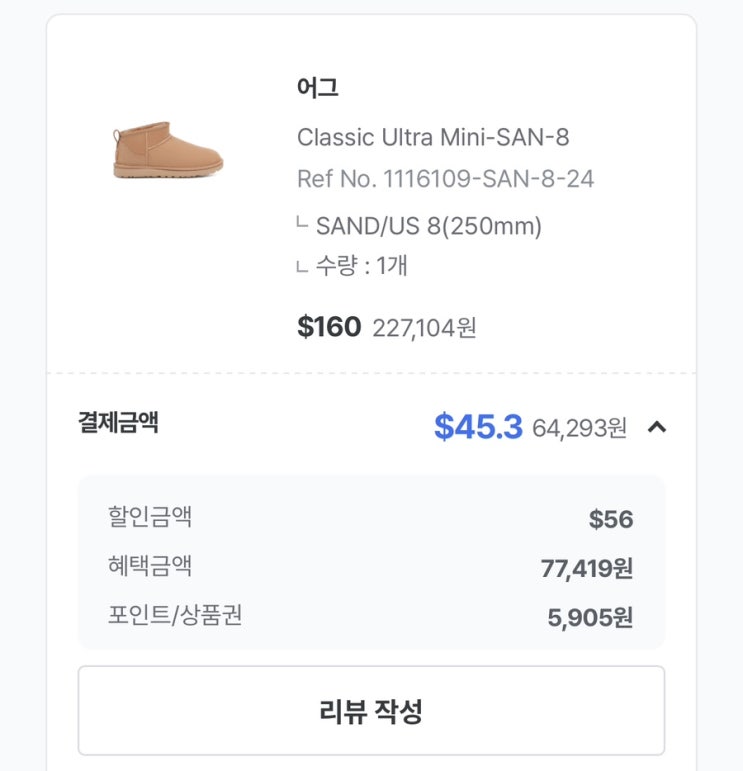Open the Classic Ultra Mini-SAN-8 product title
The width and height of the screenshot is (743, 771).
[x=433, y=137]
